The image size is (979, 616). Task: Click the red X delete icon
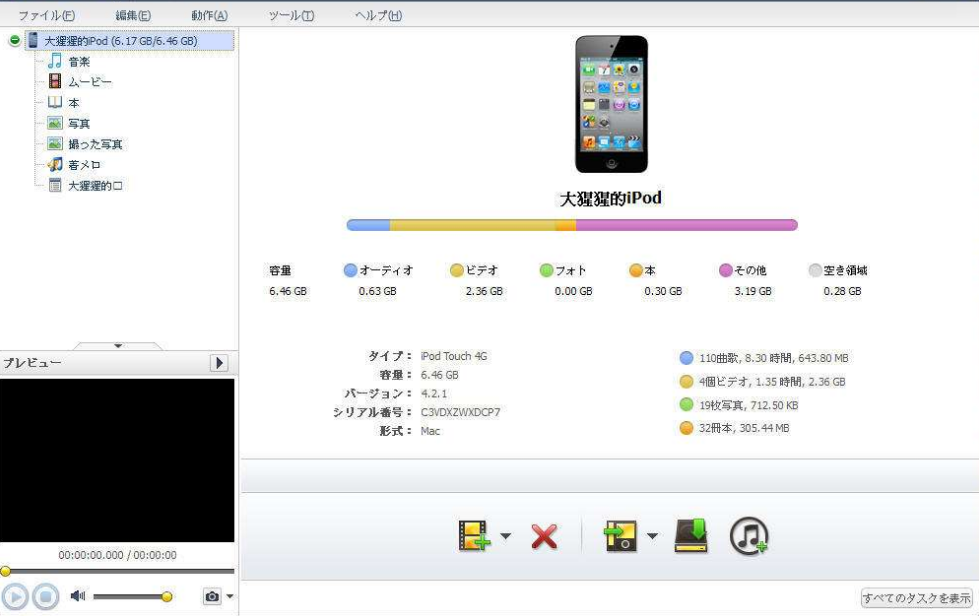(x=544, y=537)
